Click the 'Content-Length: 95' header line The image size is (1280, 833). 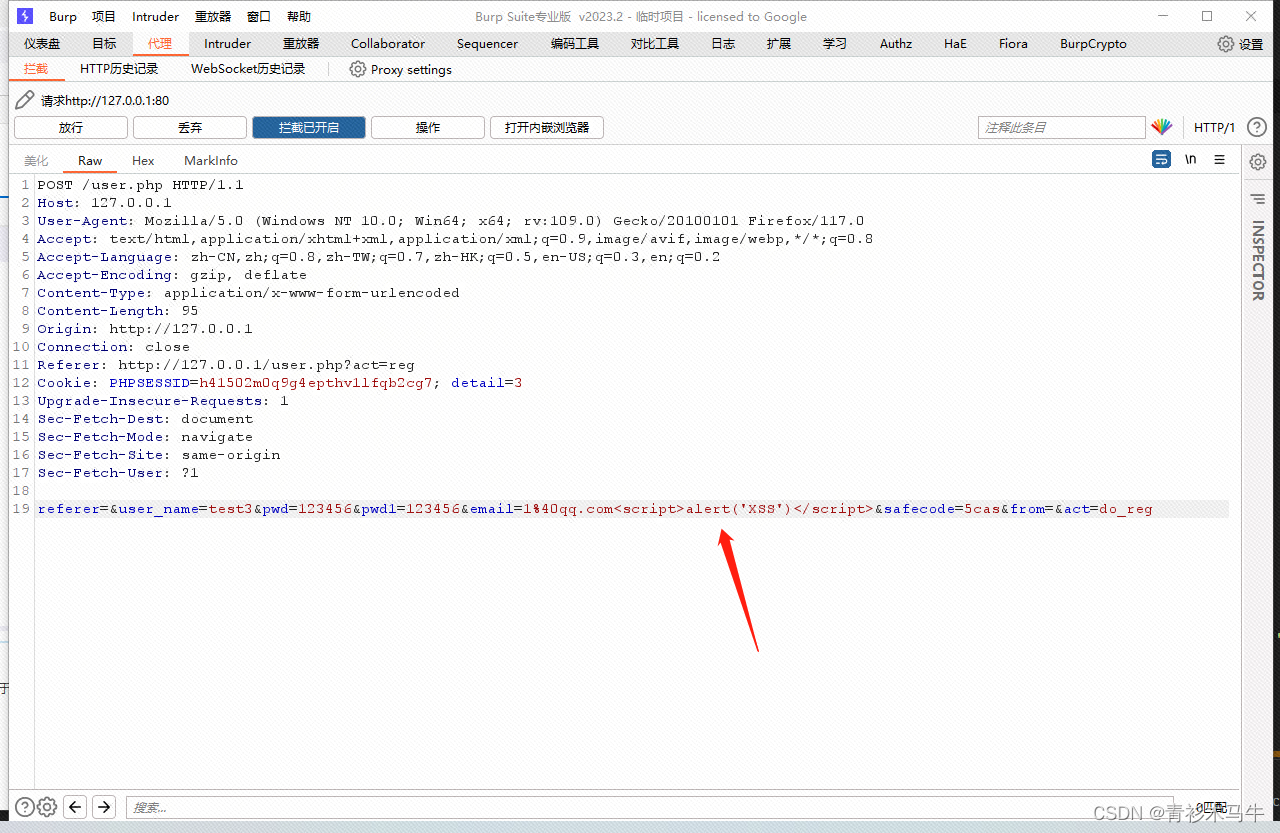point(118,311)
